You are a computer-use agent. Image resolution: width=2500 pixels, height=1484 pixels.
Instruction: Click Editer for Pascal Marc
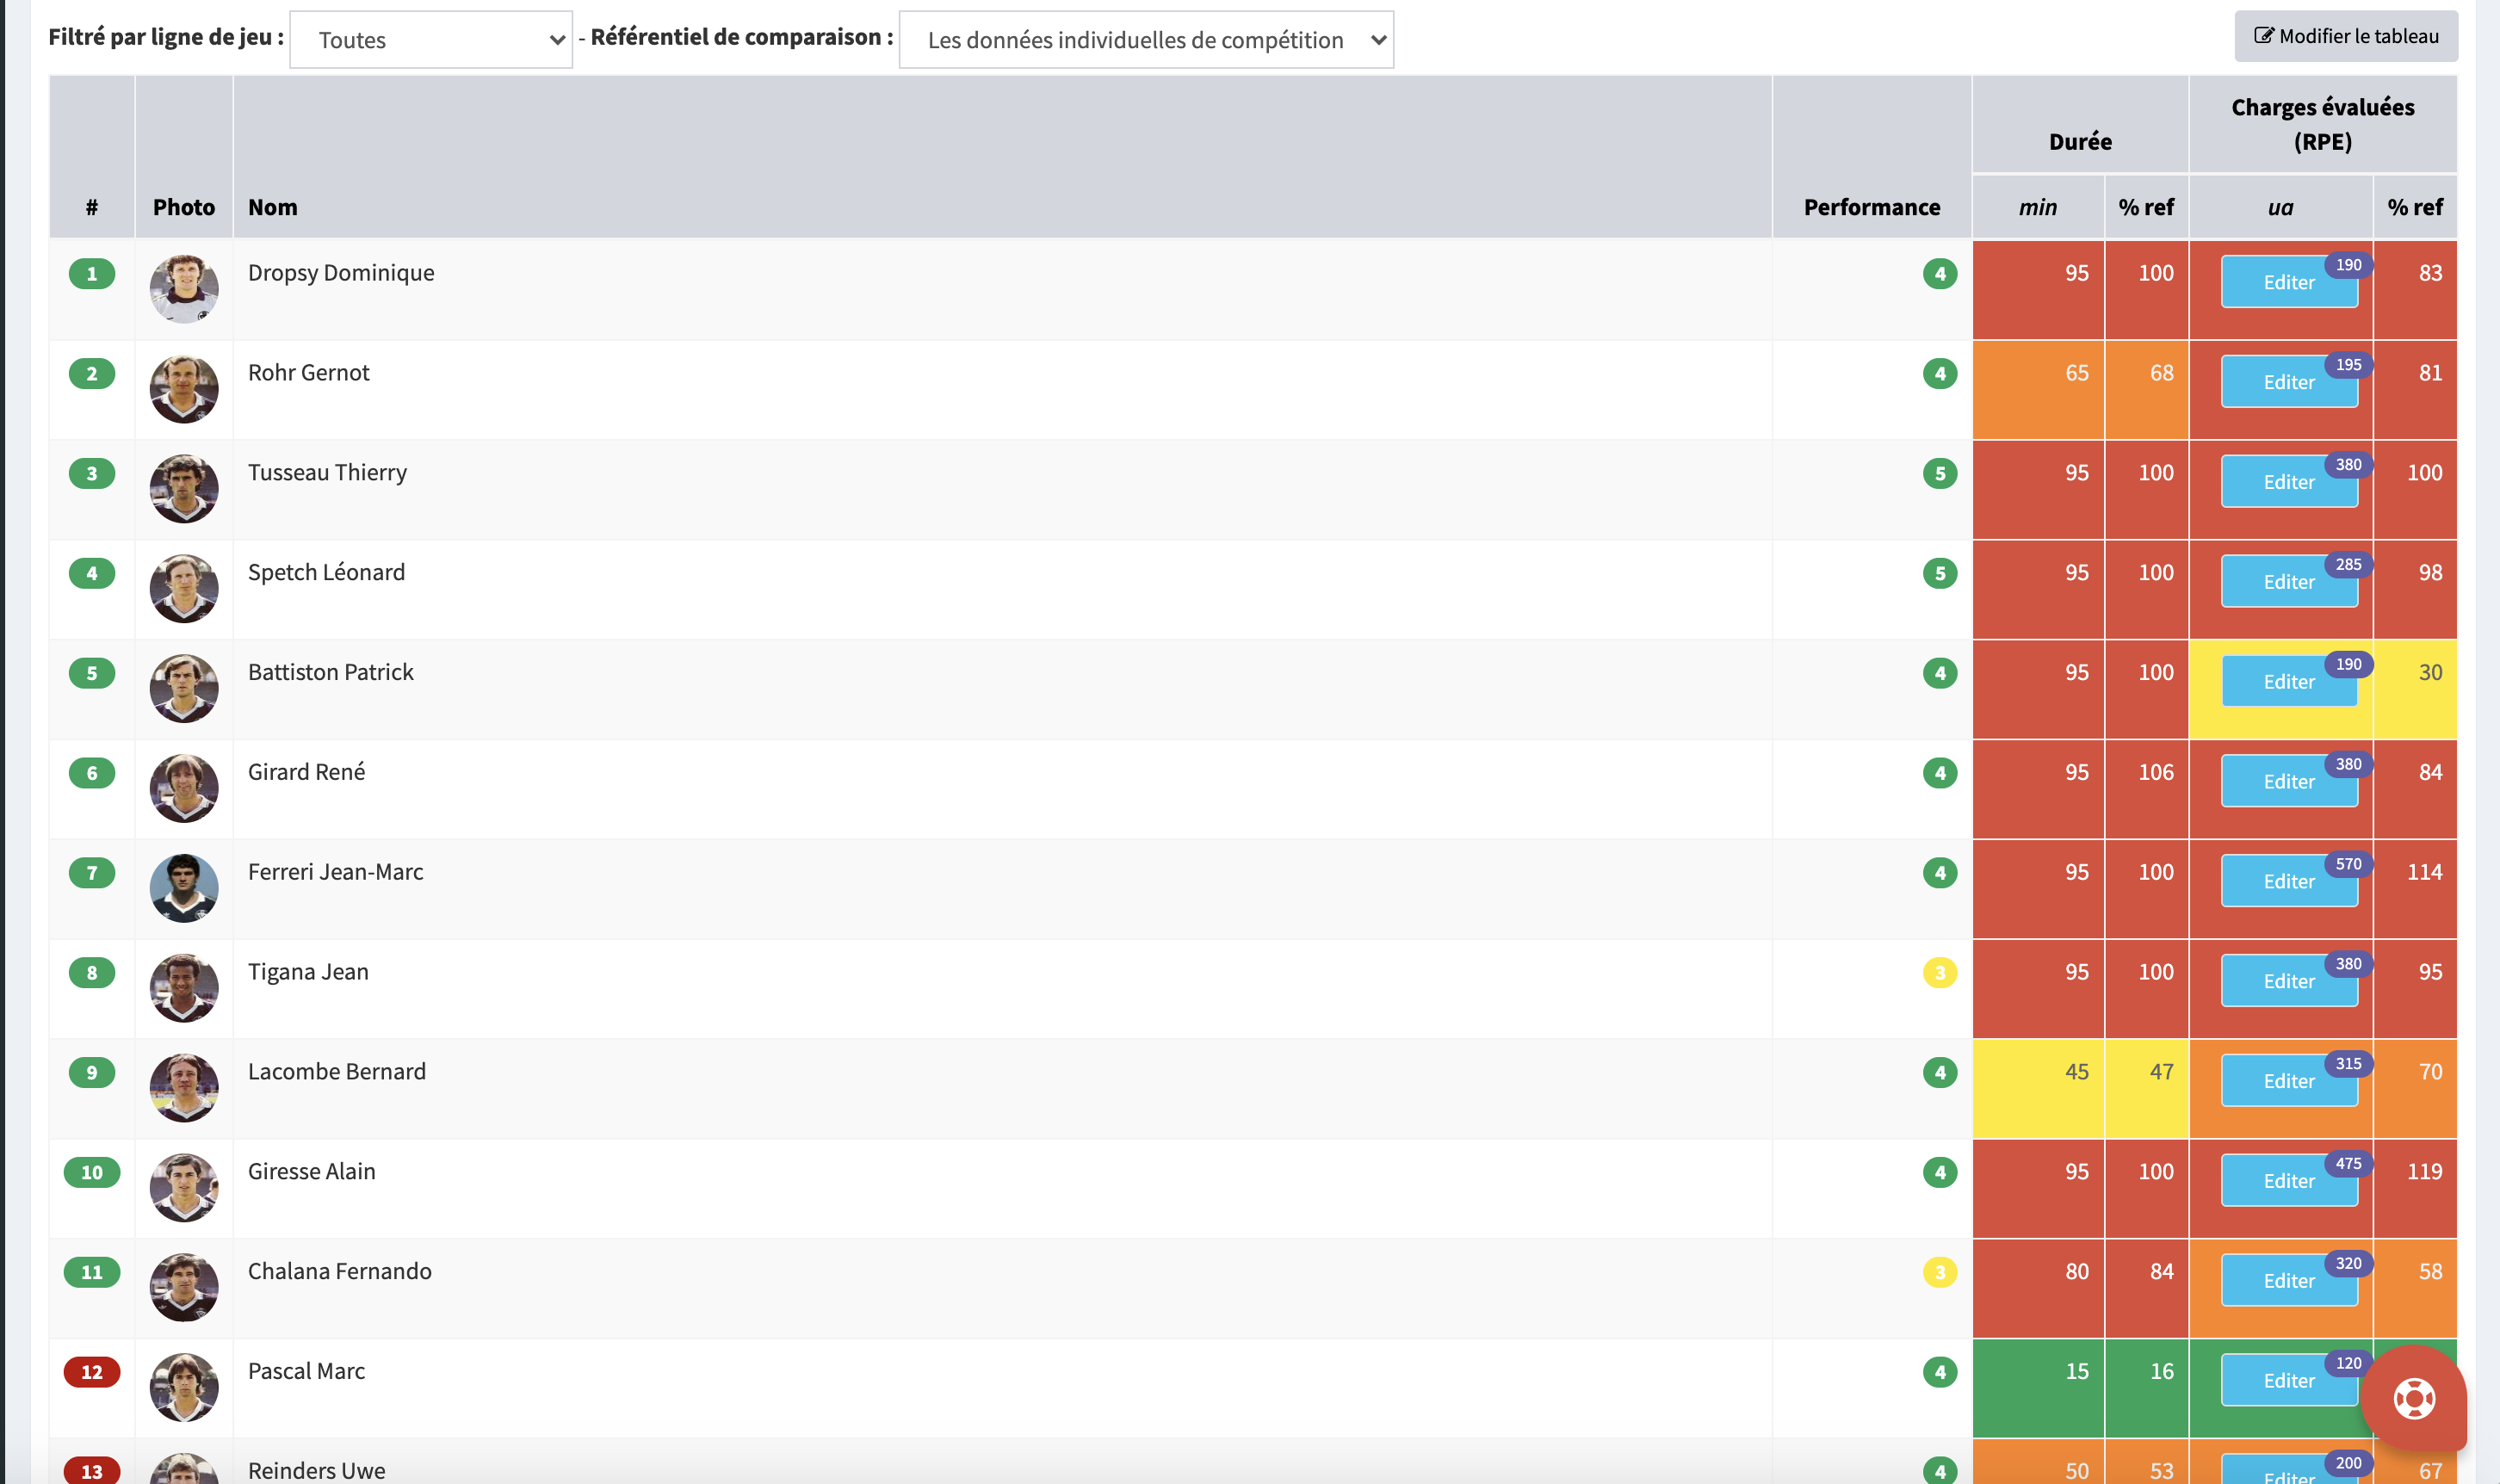click(2289, 1381)
